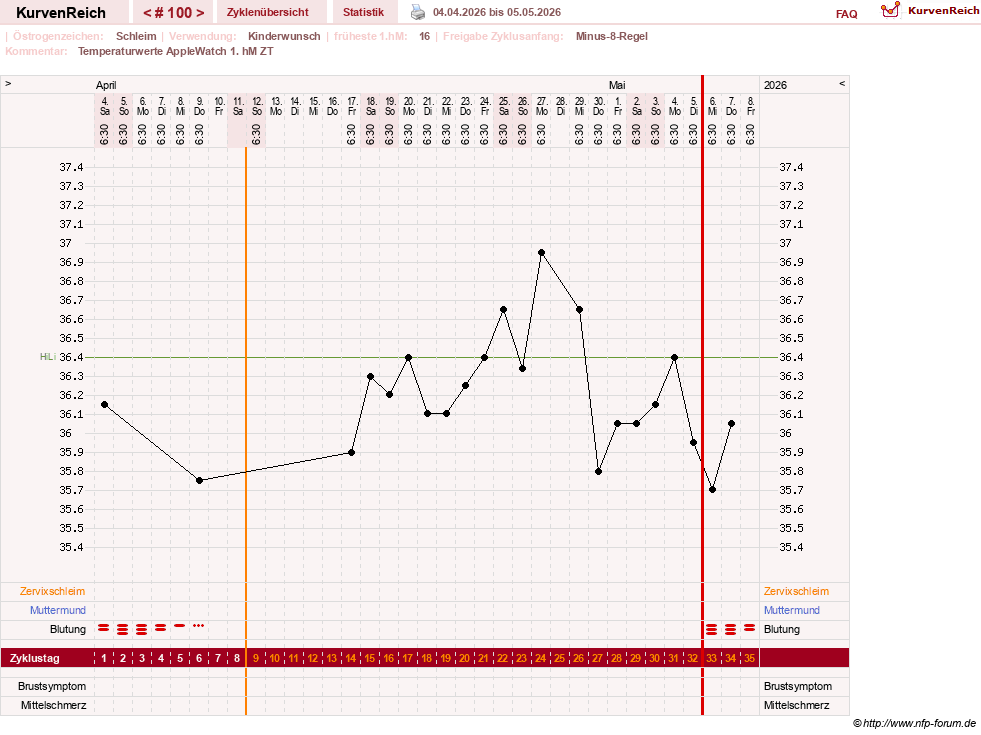
Task: Click the Minus-8-Regel value
Action: coord(611,36)
